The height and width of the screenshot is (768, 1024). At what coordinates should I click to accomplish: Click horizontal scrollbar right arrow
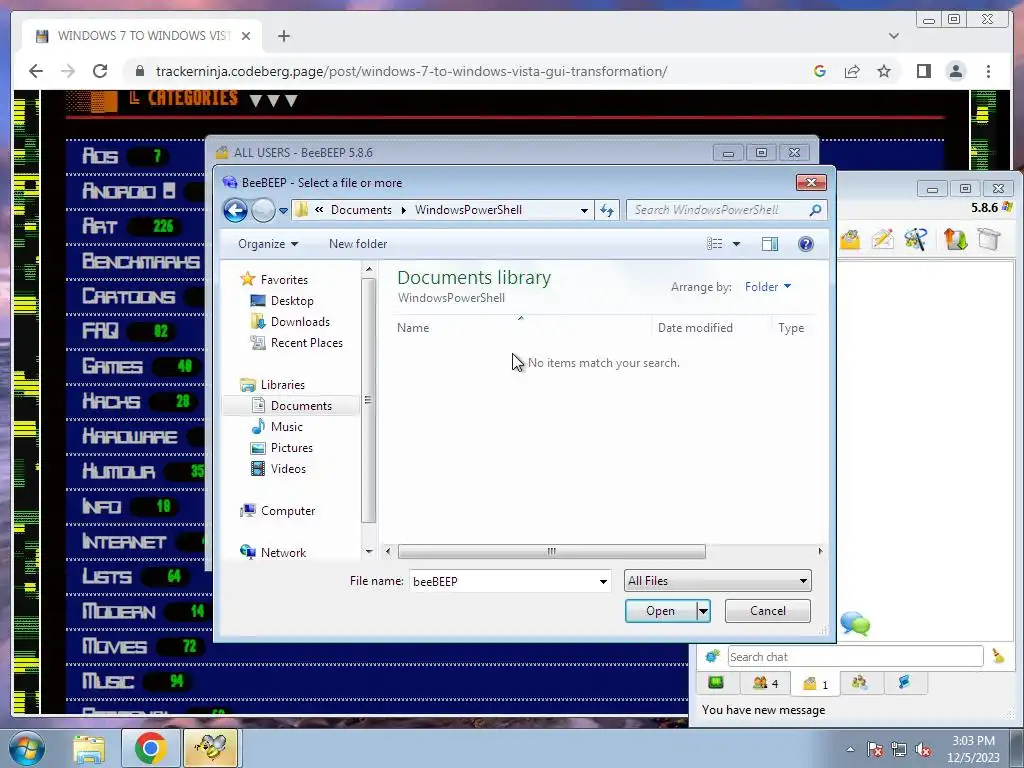point(820,552)
